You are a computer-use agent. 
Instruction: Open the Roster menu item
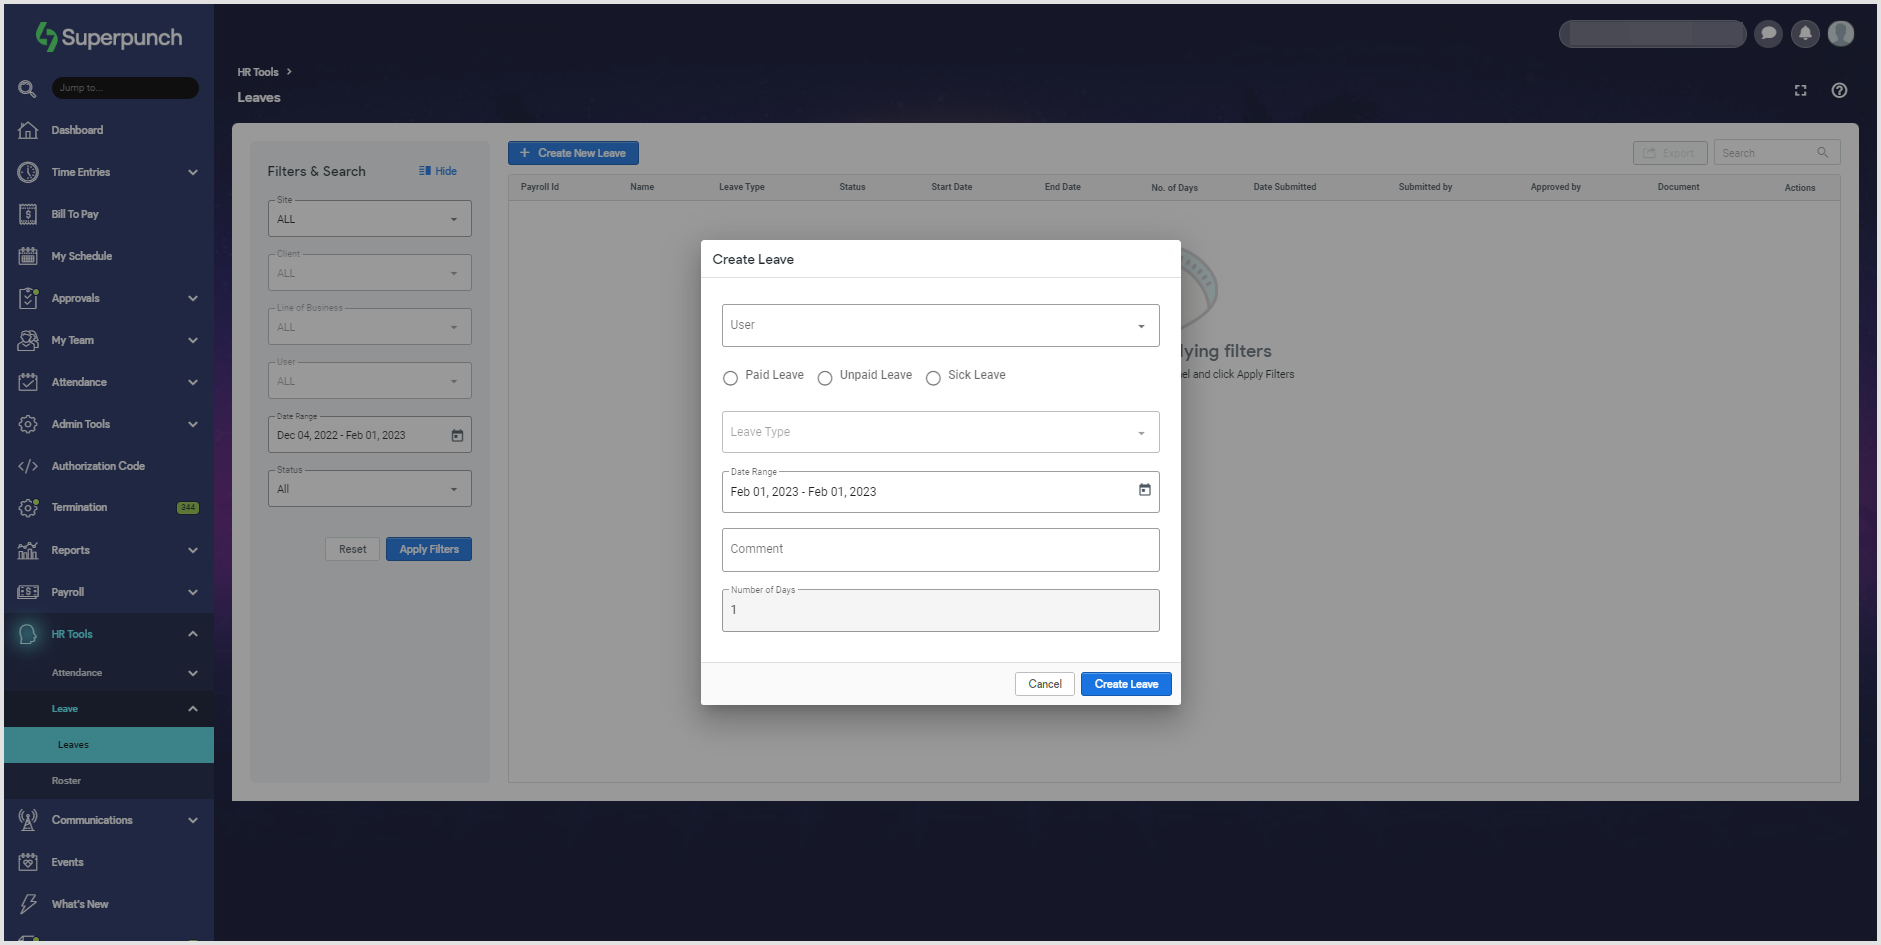(67, 781)
